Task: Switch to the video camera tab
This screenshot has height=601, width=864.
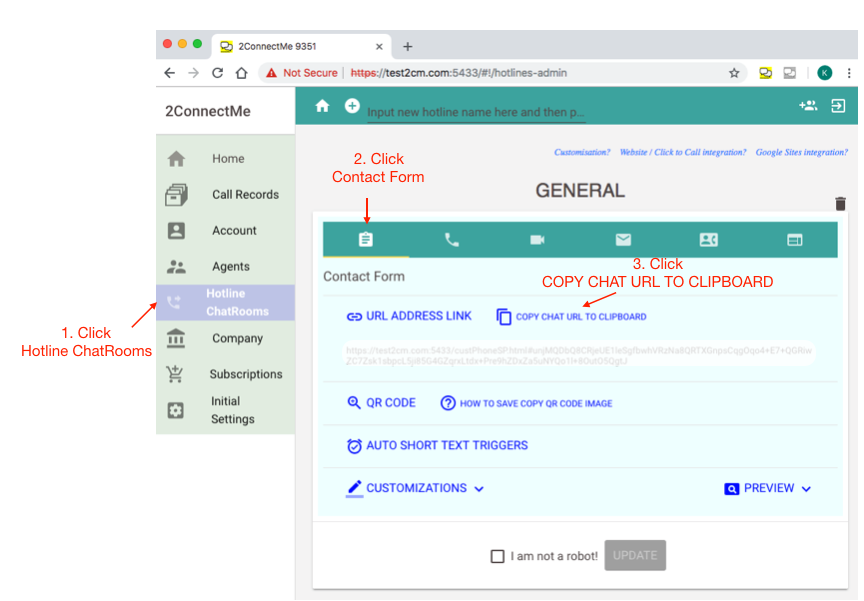Action: (x=537, y=240)
